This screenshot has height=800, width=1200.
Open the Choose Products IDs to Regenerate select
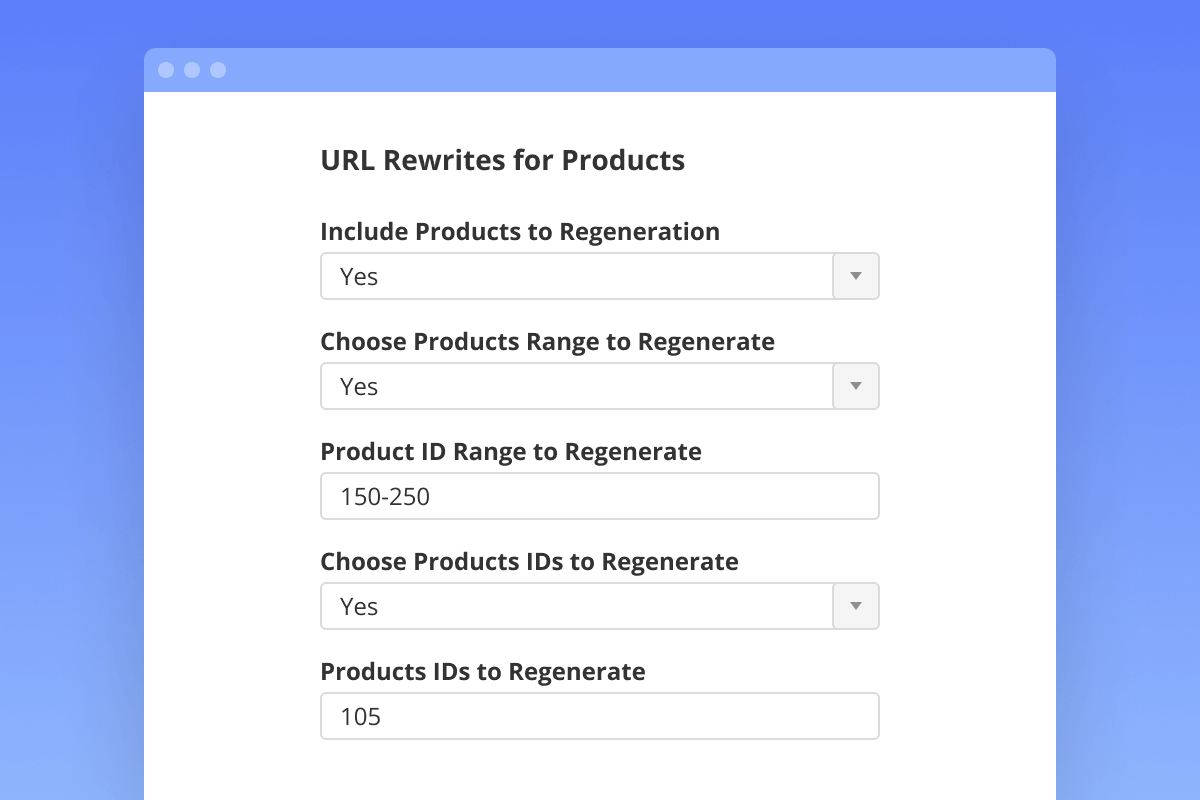click(x=576, y=606)
